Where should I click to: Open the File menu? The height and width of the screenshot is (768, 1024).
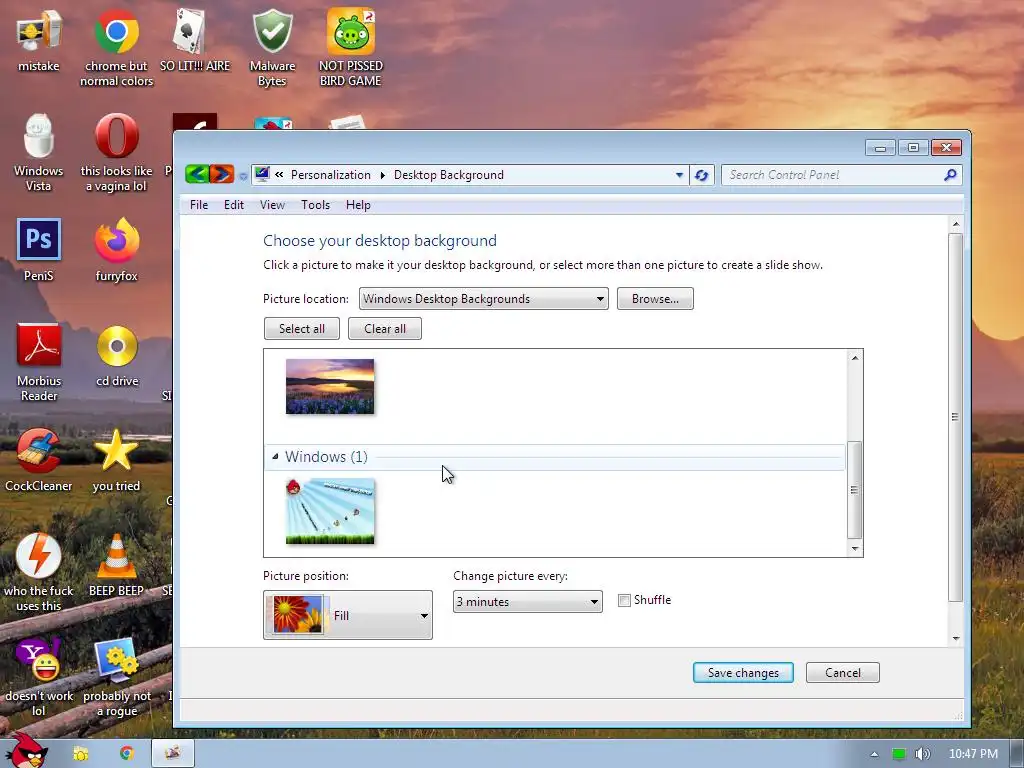pos(199,205)
